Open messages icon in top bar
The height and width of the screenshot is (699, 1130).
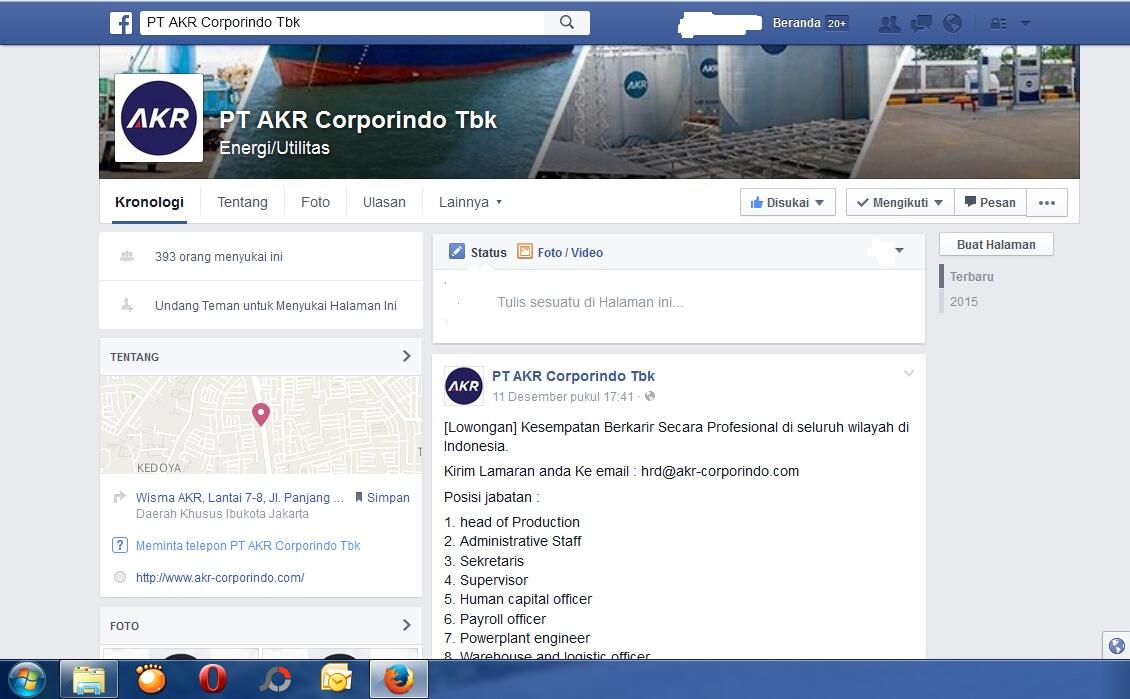tap(921, 24)
